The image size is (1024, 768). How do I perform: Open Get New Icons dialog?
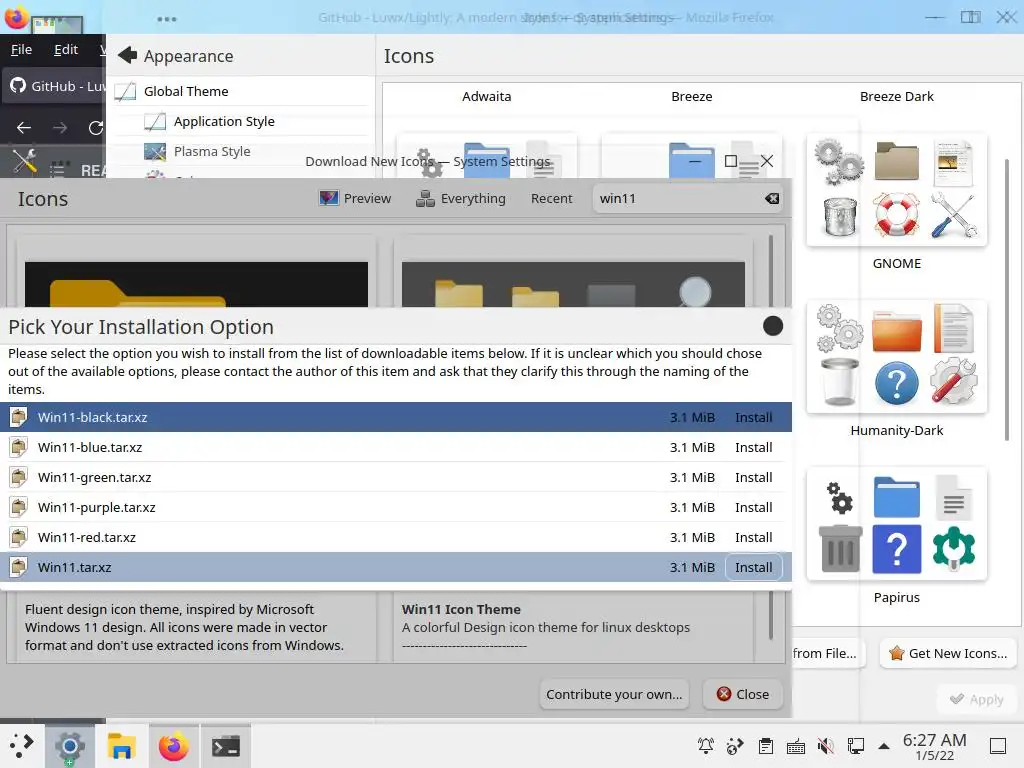point(948,653)
